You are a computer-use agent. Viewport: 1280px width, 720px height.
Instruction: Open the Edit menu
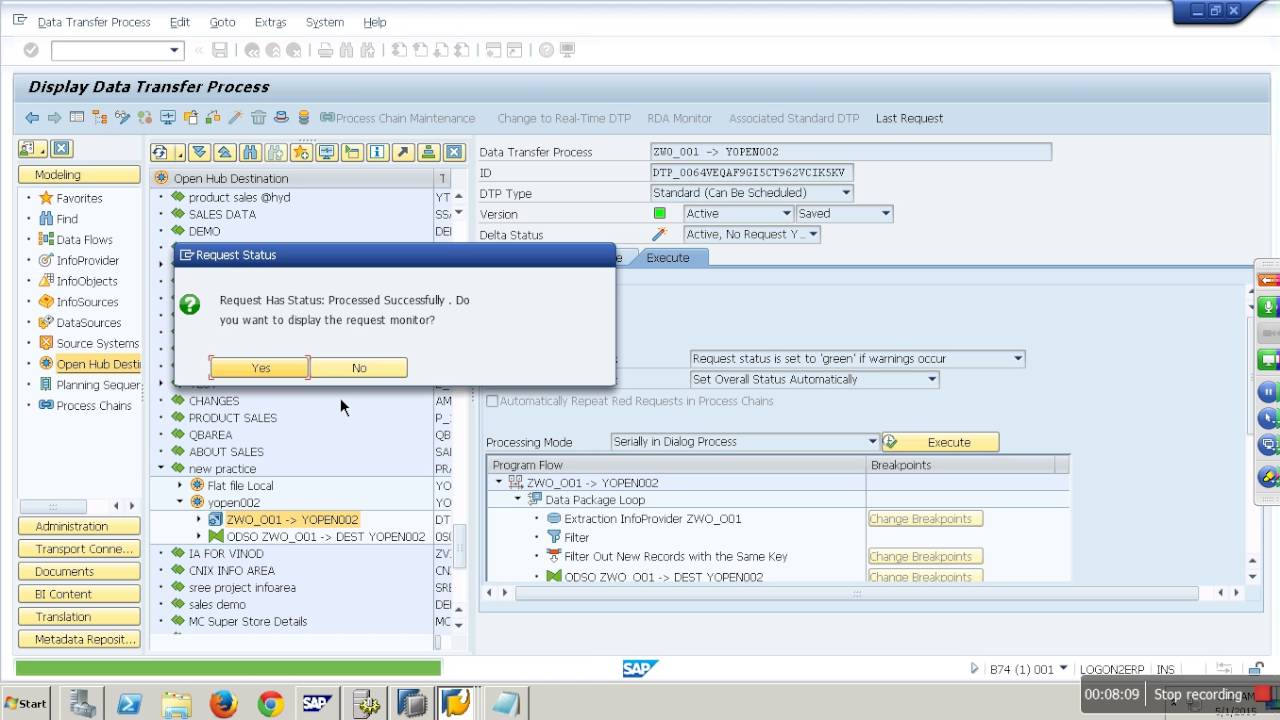tap(180, 22)
